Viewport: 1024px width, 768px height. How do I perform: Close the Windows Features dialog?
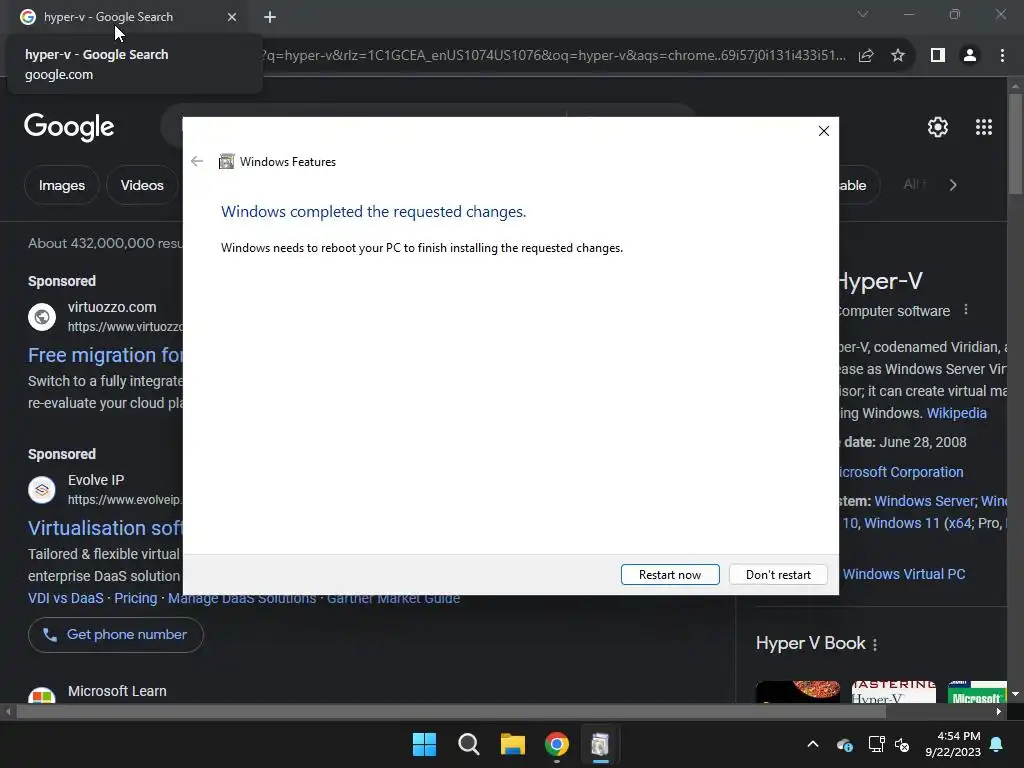coord(824,131)
